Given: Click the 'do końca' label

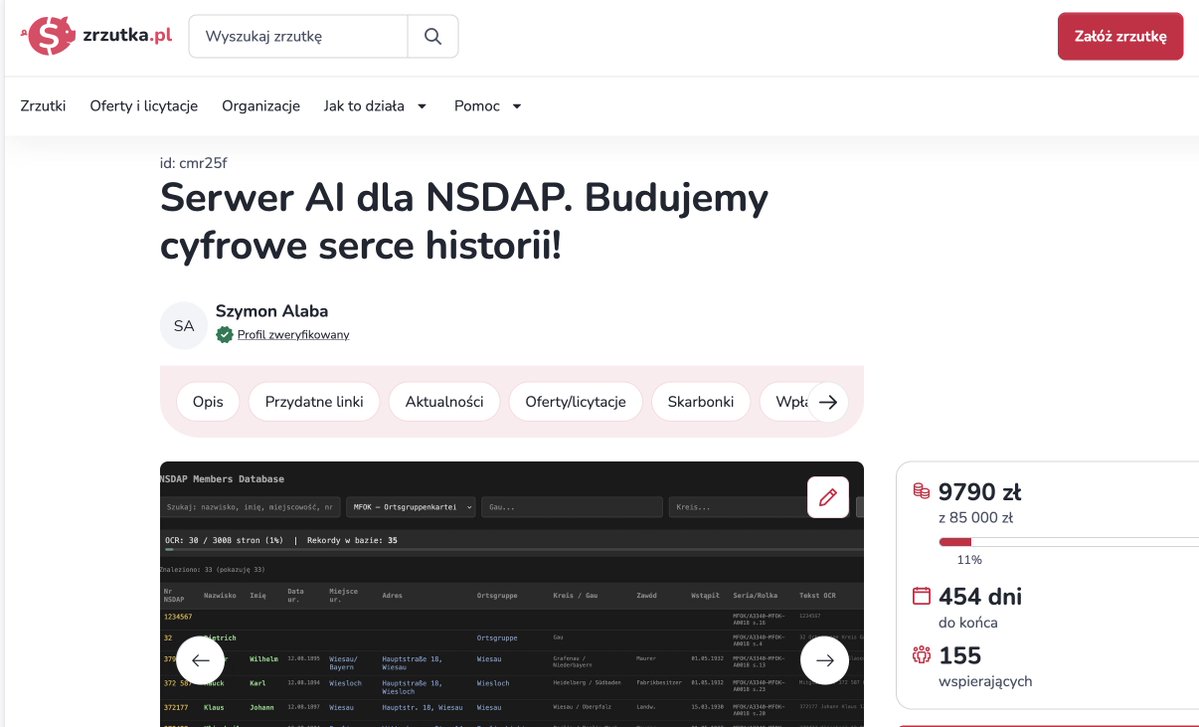Looking at the screenshot, I should pos(968,622).
